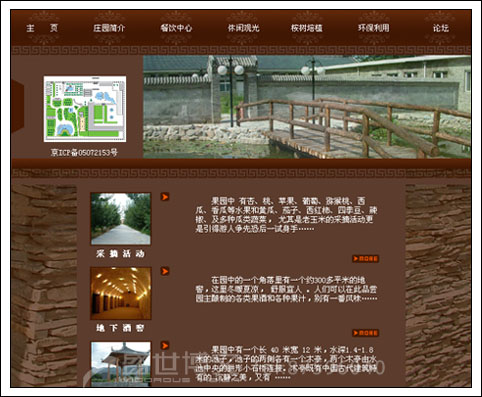Click the estate map thumbnail
Viewport: 482px width, 397px height.
point(85,109)
